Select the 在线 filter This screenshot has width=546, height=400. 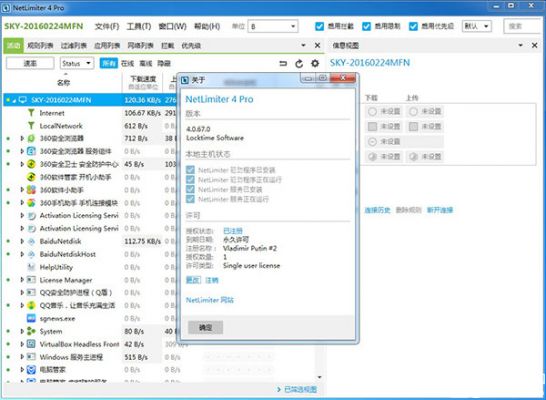tap(127, 63)
